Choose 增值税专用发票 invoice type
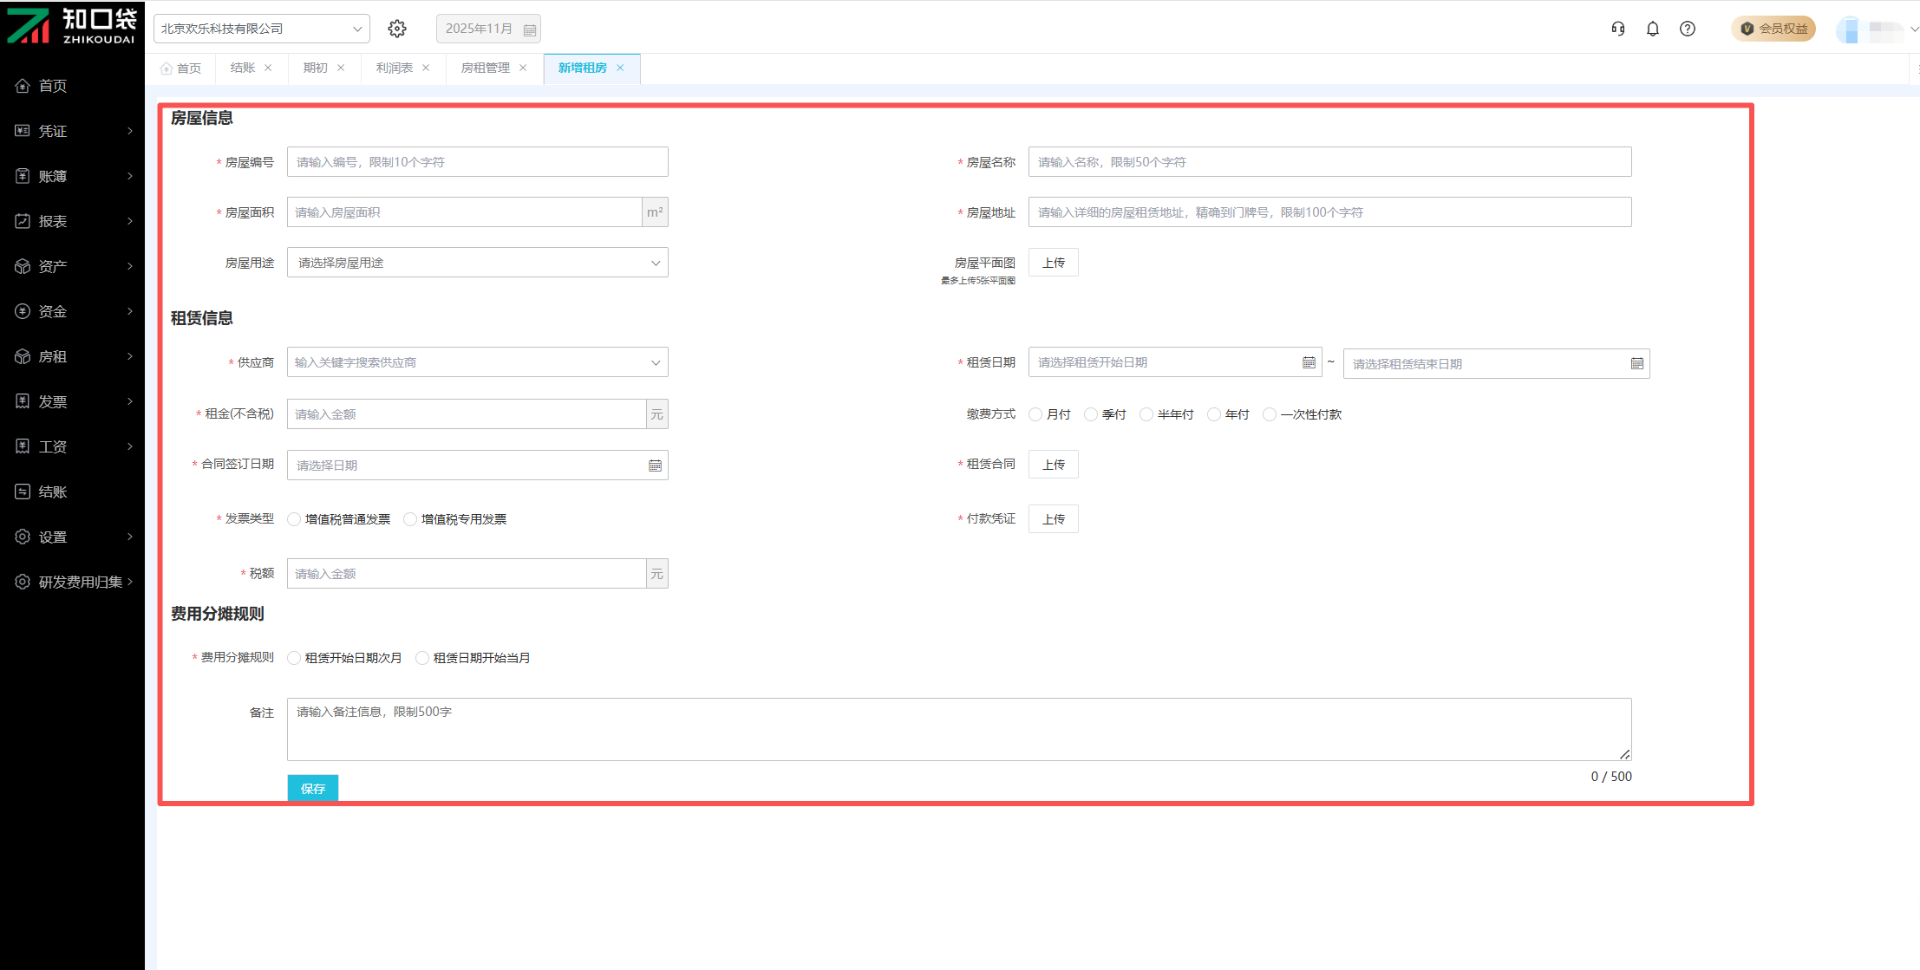The width and height of the screenshot is (1920, 970). click(410, 519)
